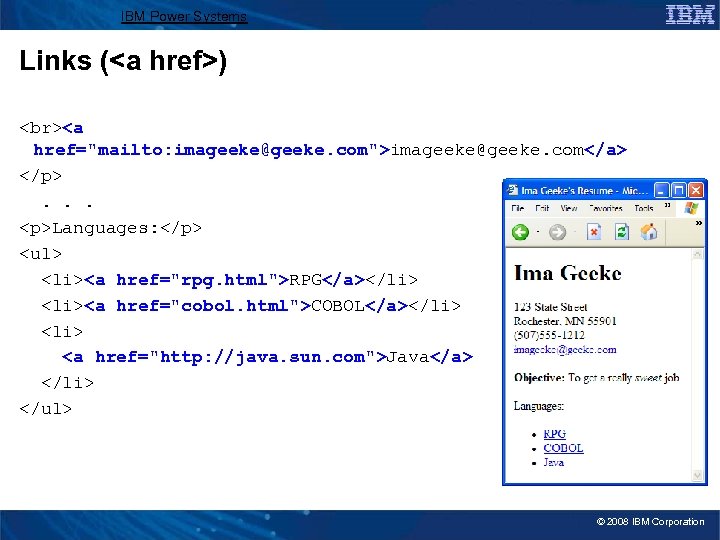Click the closing '</ul>' code line
720x540 pixels.
click(45, 409)
